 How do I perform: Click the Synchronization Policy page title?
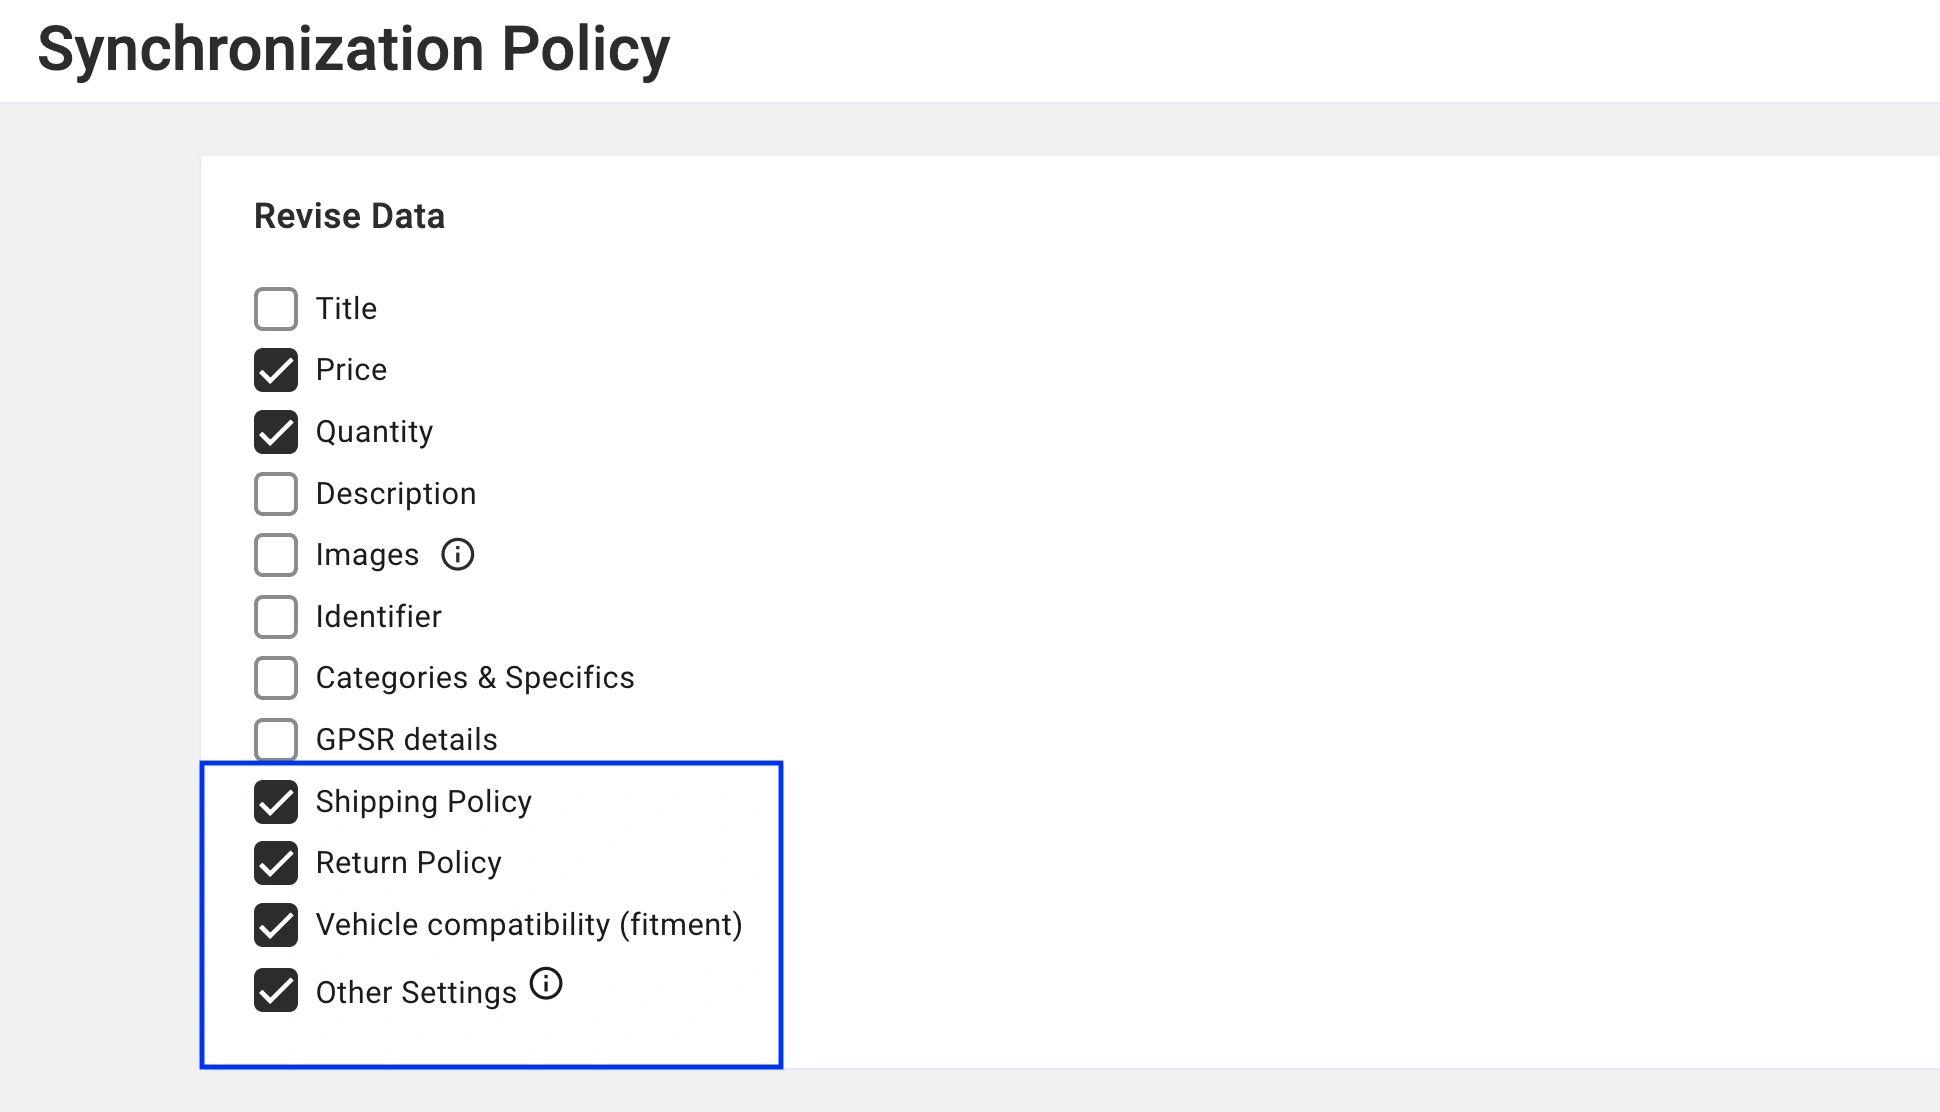pos(353,50)
